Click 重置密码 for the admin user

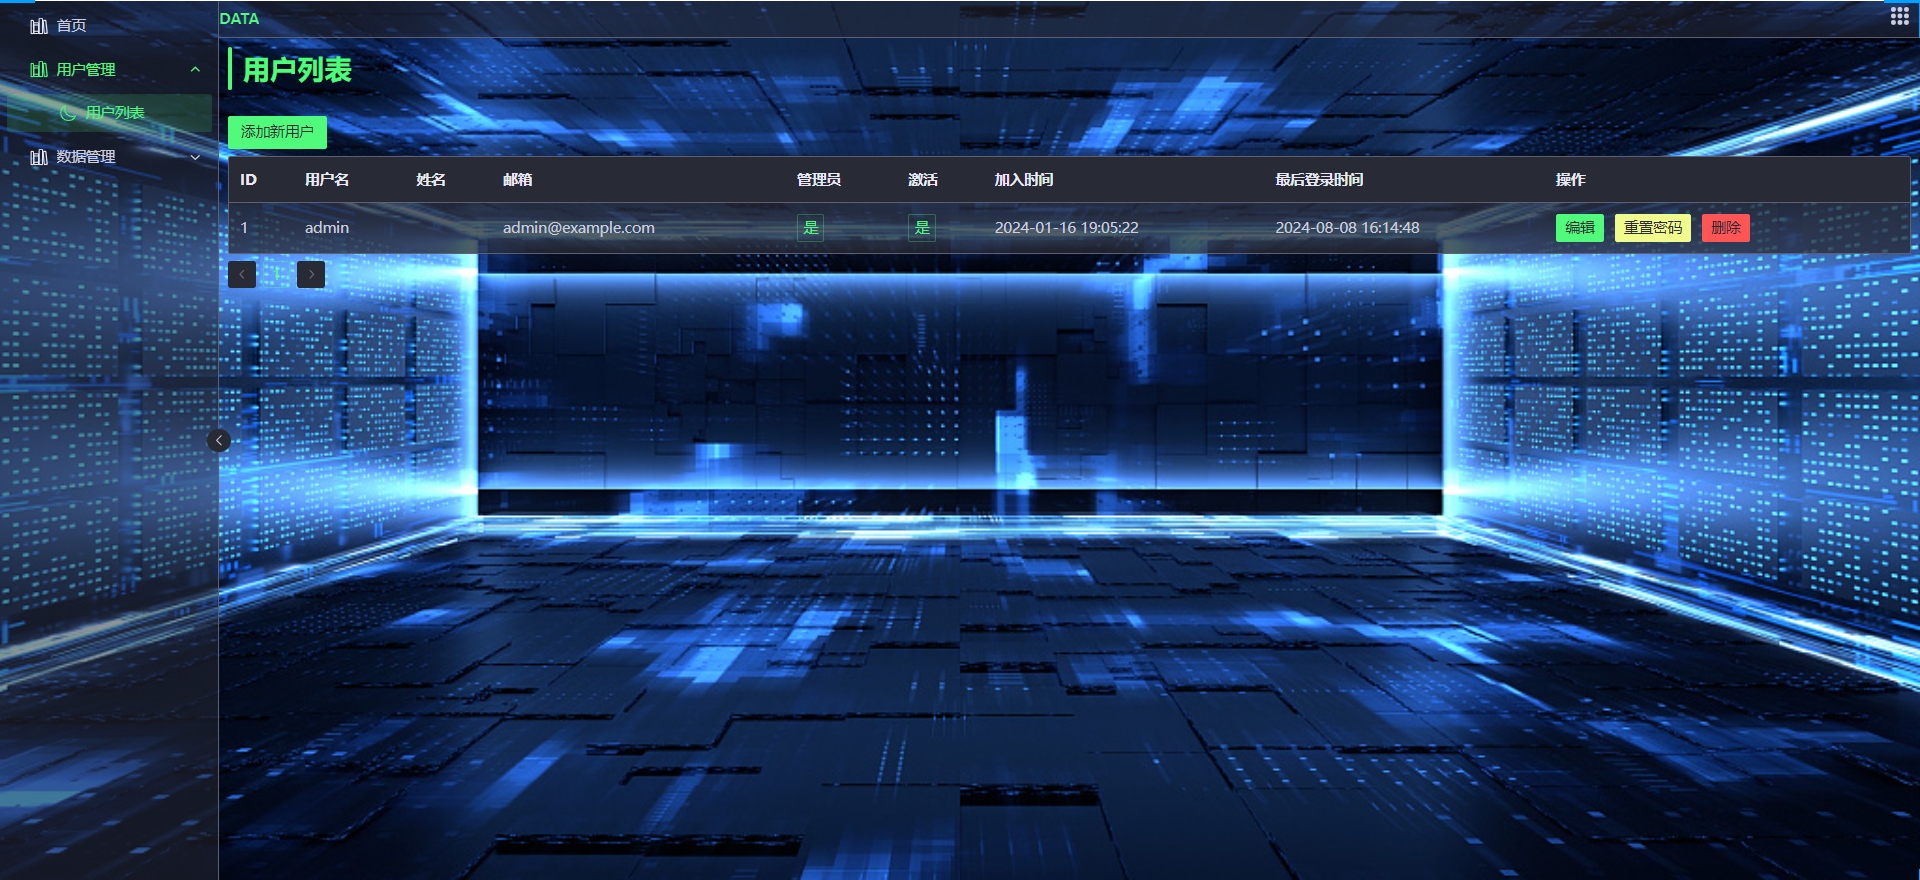click(x=1652, y=228)
